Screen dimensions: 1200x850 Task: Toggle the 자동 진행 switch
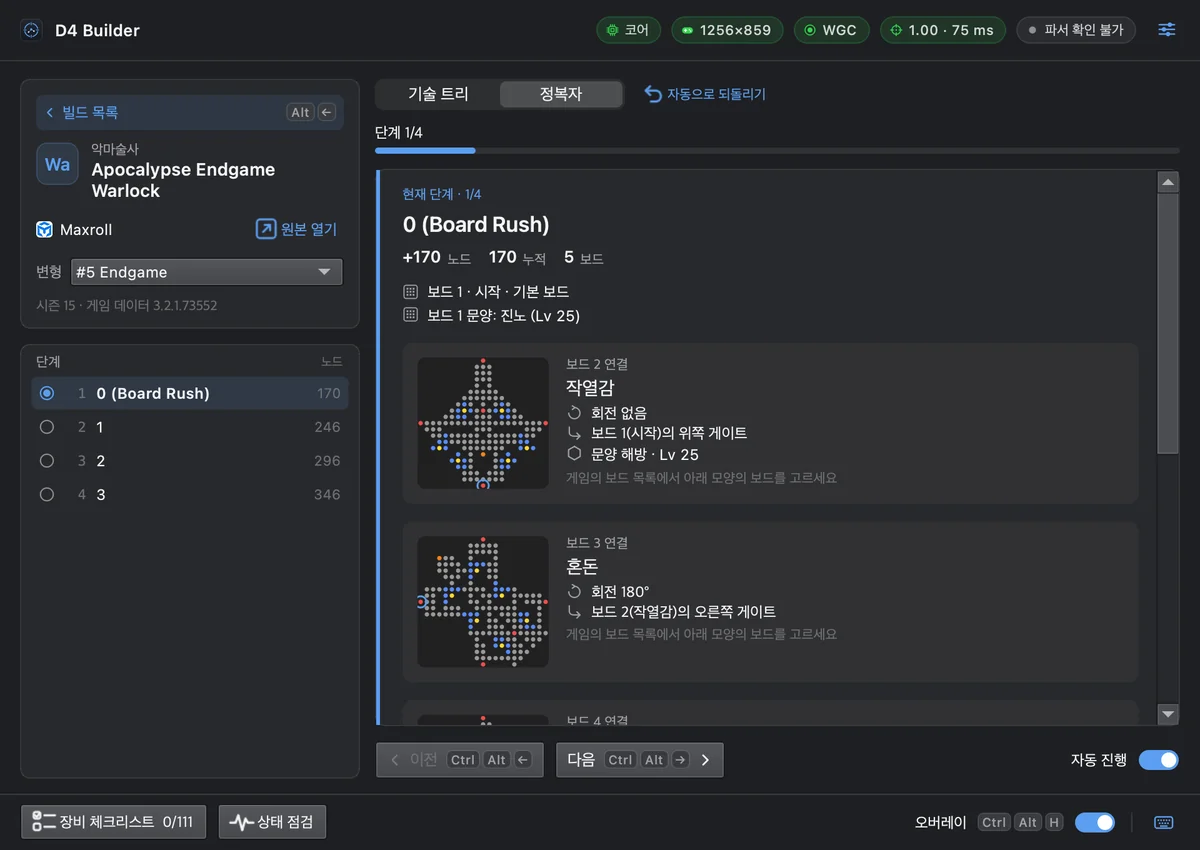click(x=1158, y=759)
